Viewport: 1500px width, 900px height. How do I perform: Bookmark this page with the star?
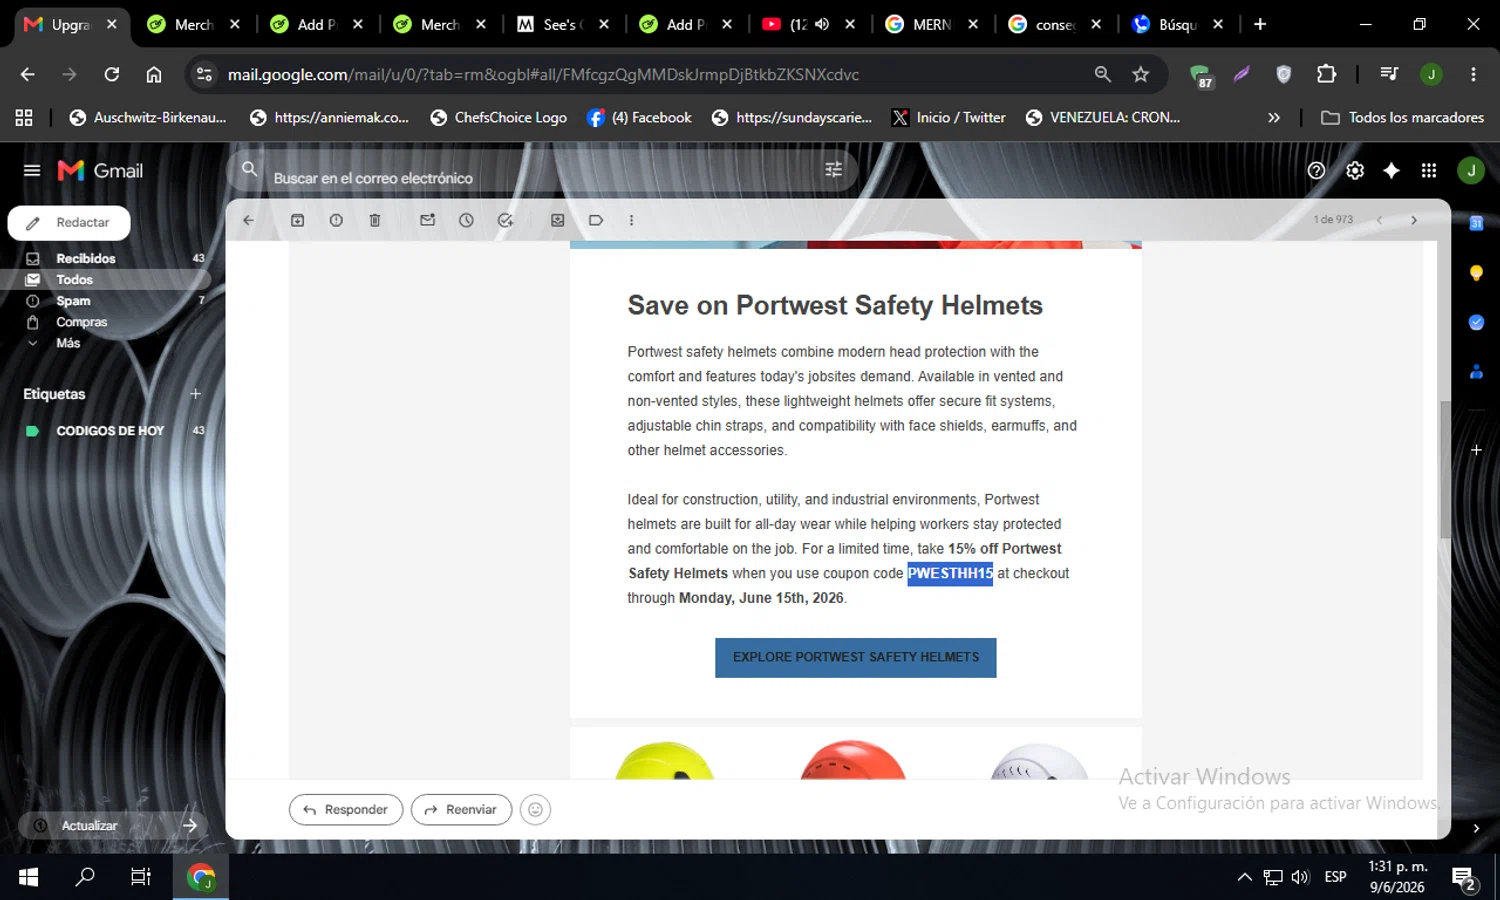[1140, 74]
